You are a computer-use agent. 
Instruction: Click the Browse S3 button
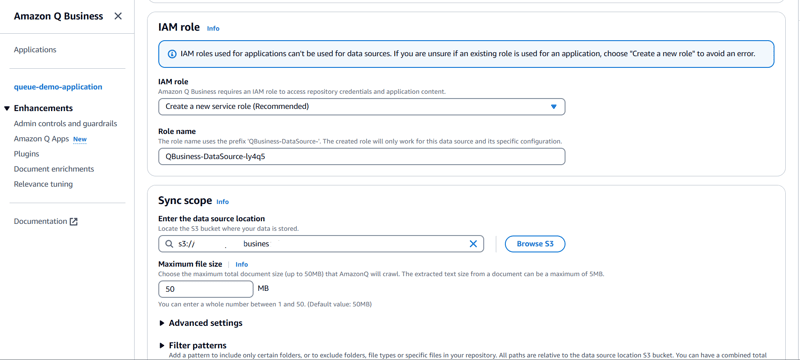[x=535, y=244]
